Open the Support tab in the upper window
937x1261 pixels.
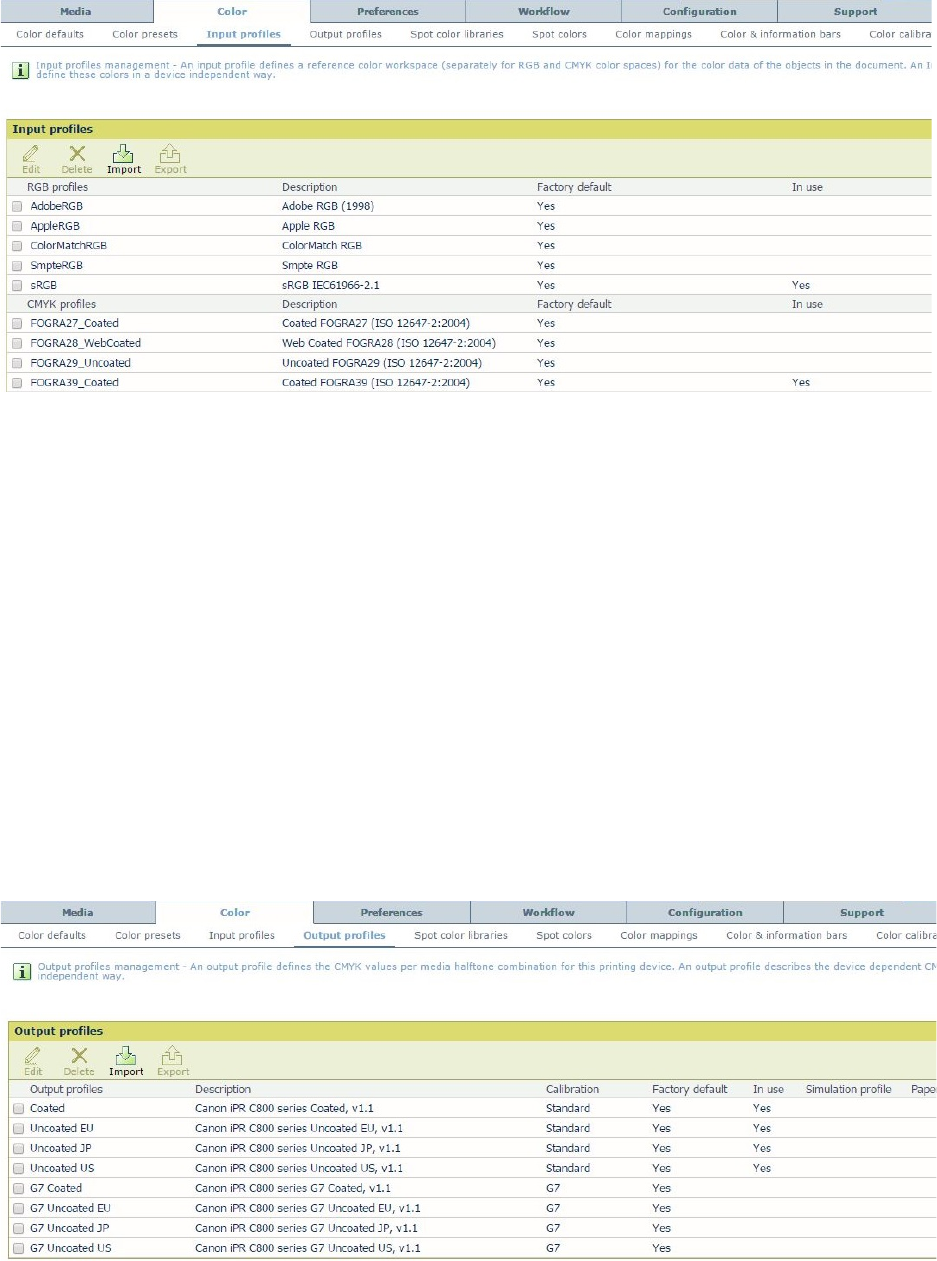click(x=856, y=12)
